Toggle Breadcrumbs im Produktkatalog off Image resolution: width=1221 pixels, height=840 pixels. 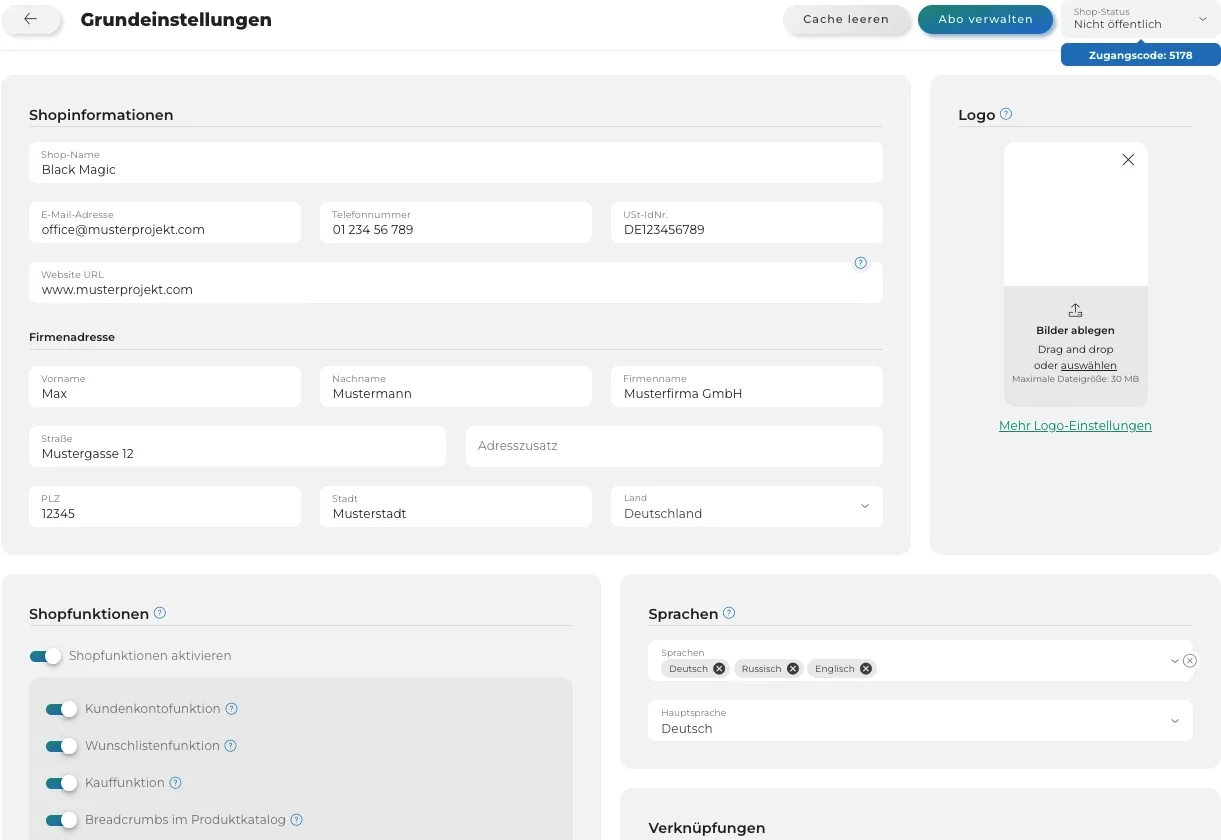(x=61, y=820)
